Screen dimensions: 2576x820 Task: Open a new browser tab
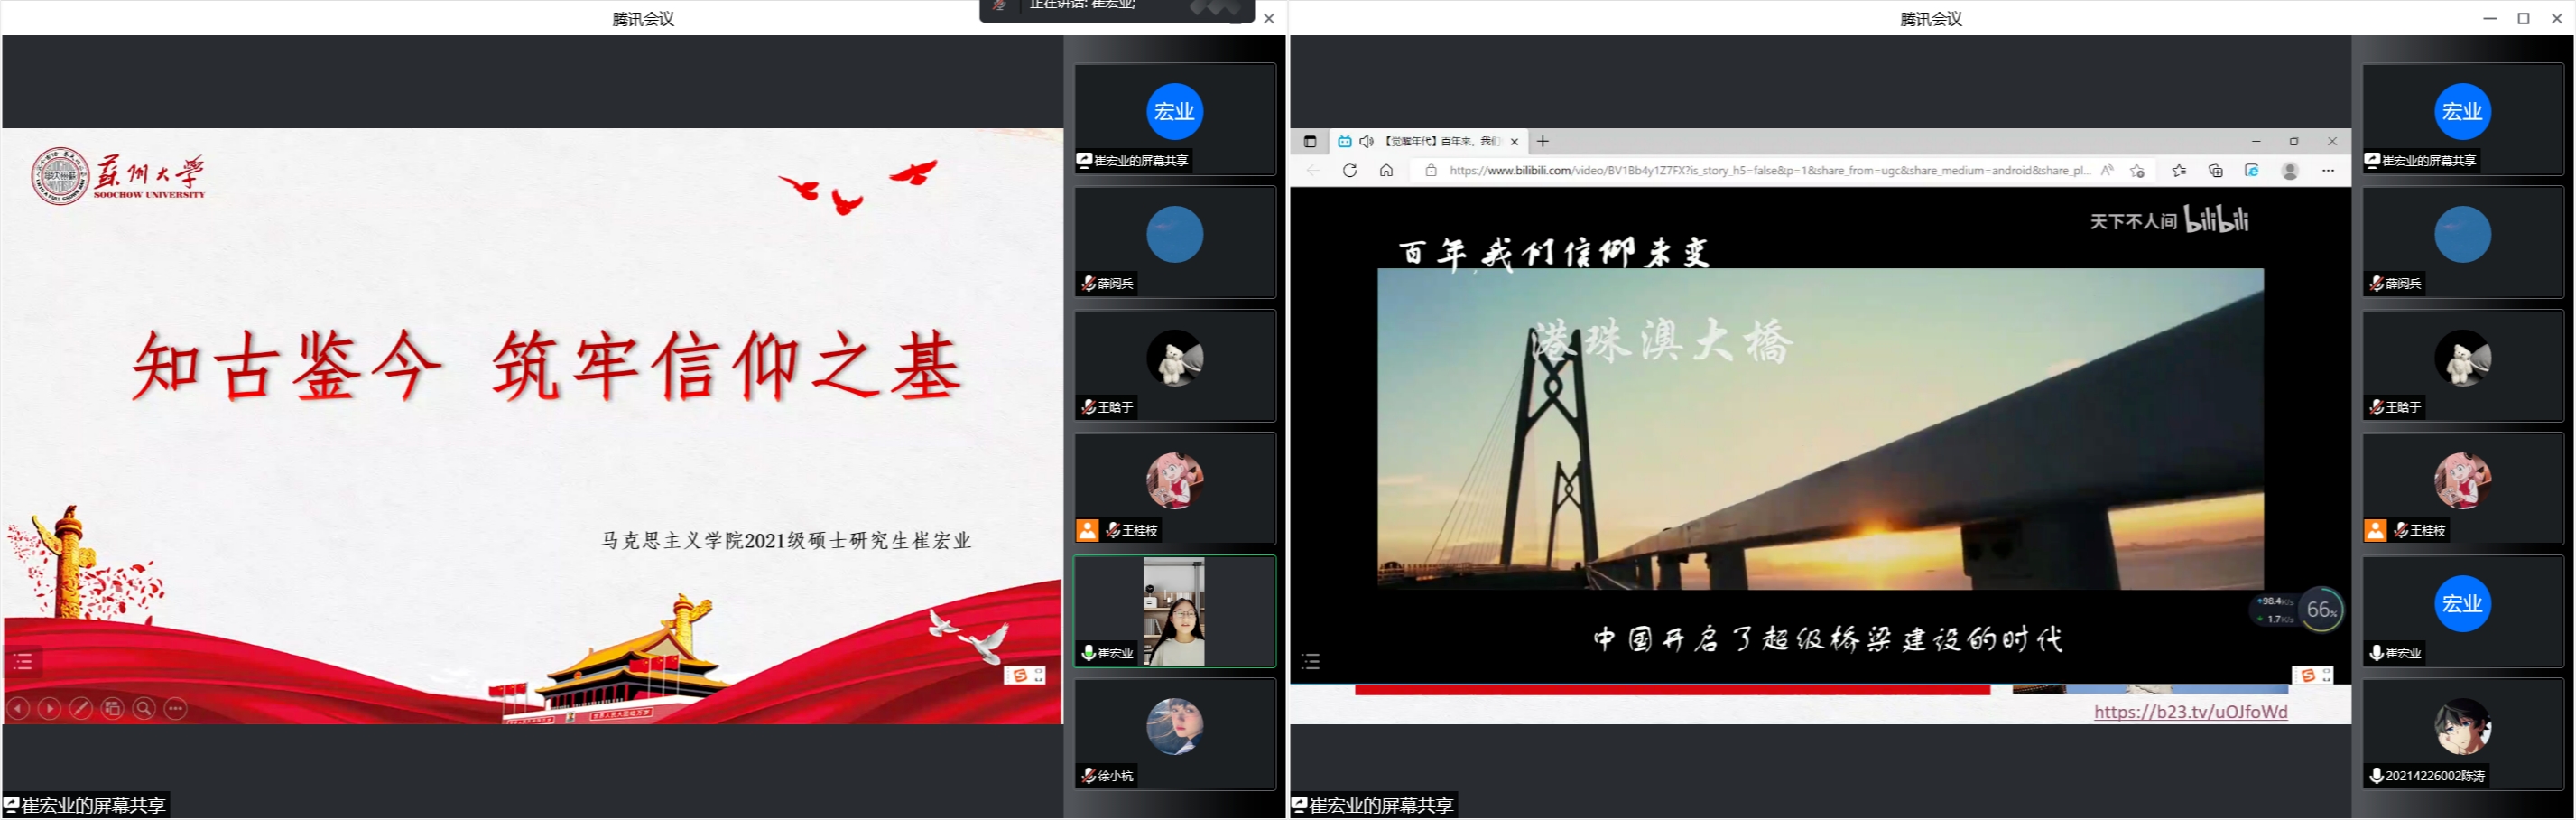(1543, 142)
